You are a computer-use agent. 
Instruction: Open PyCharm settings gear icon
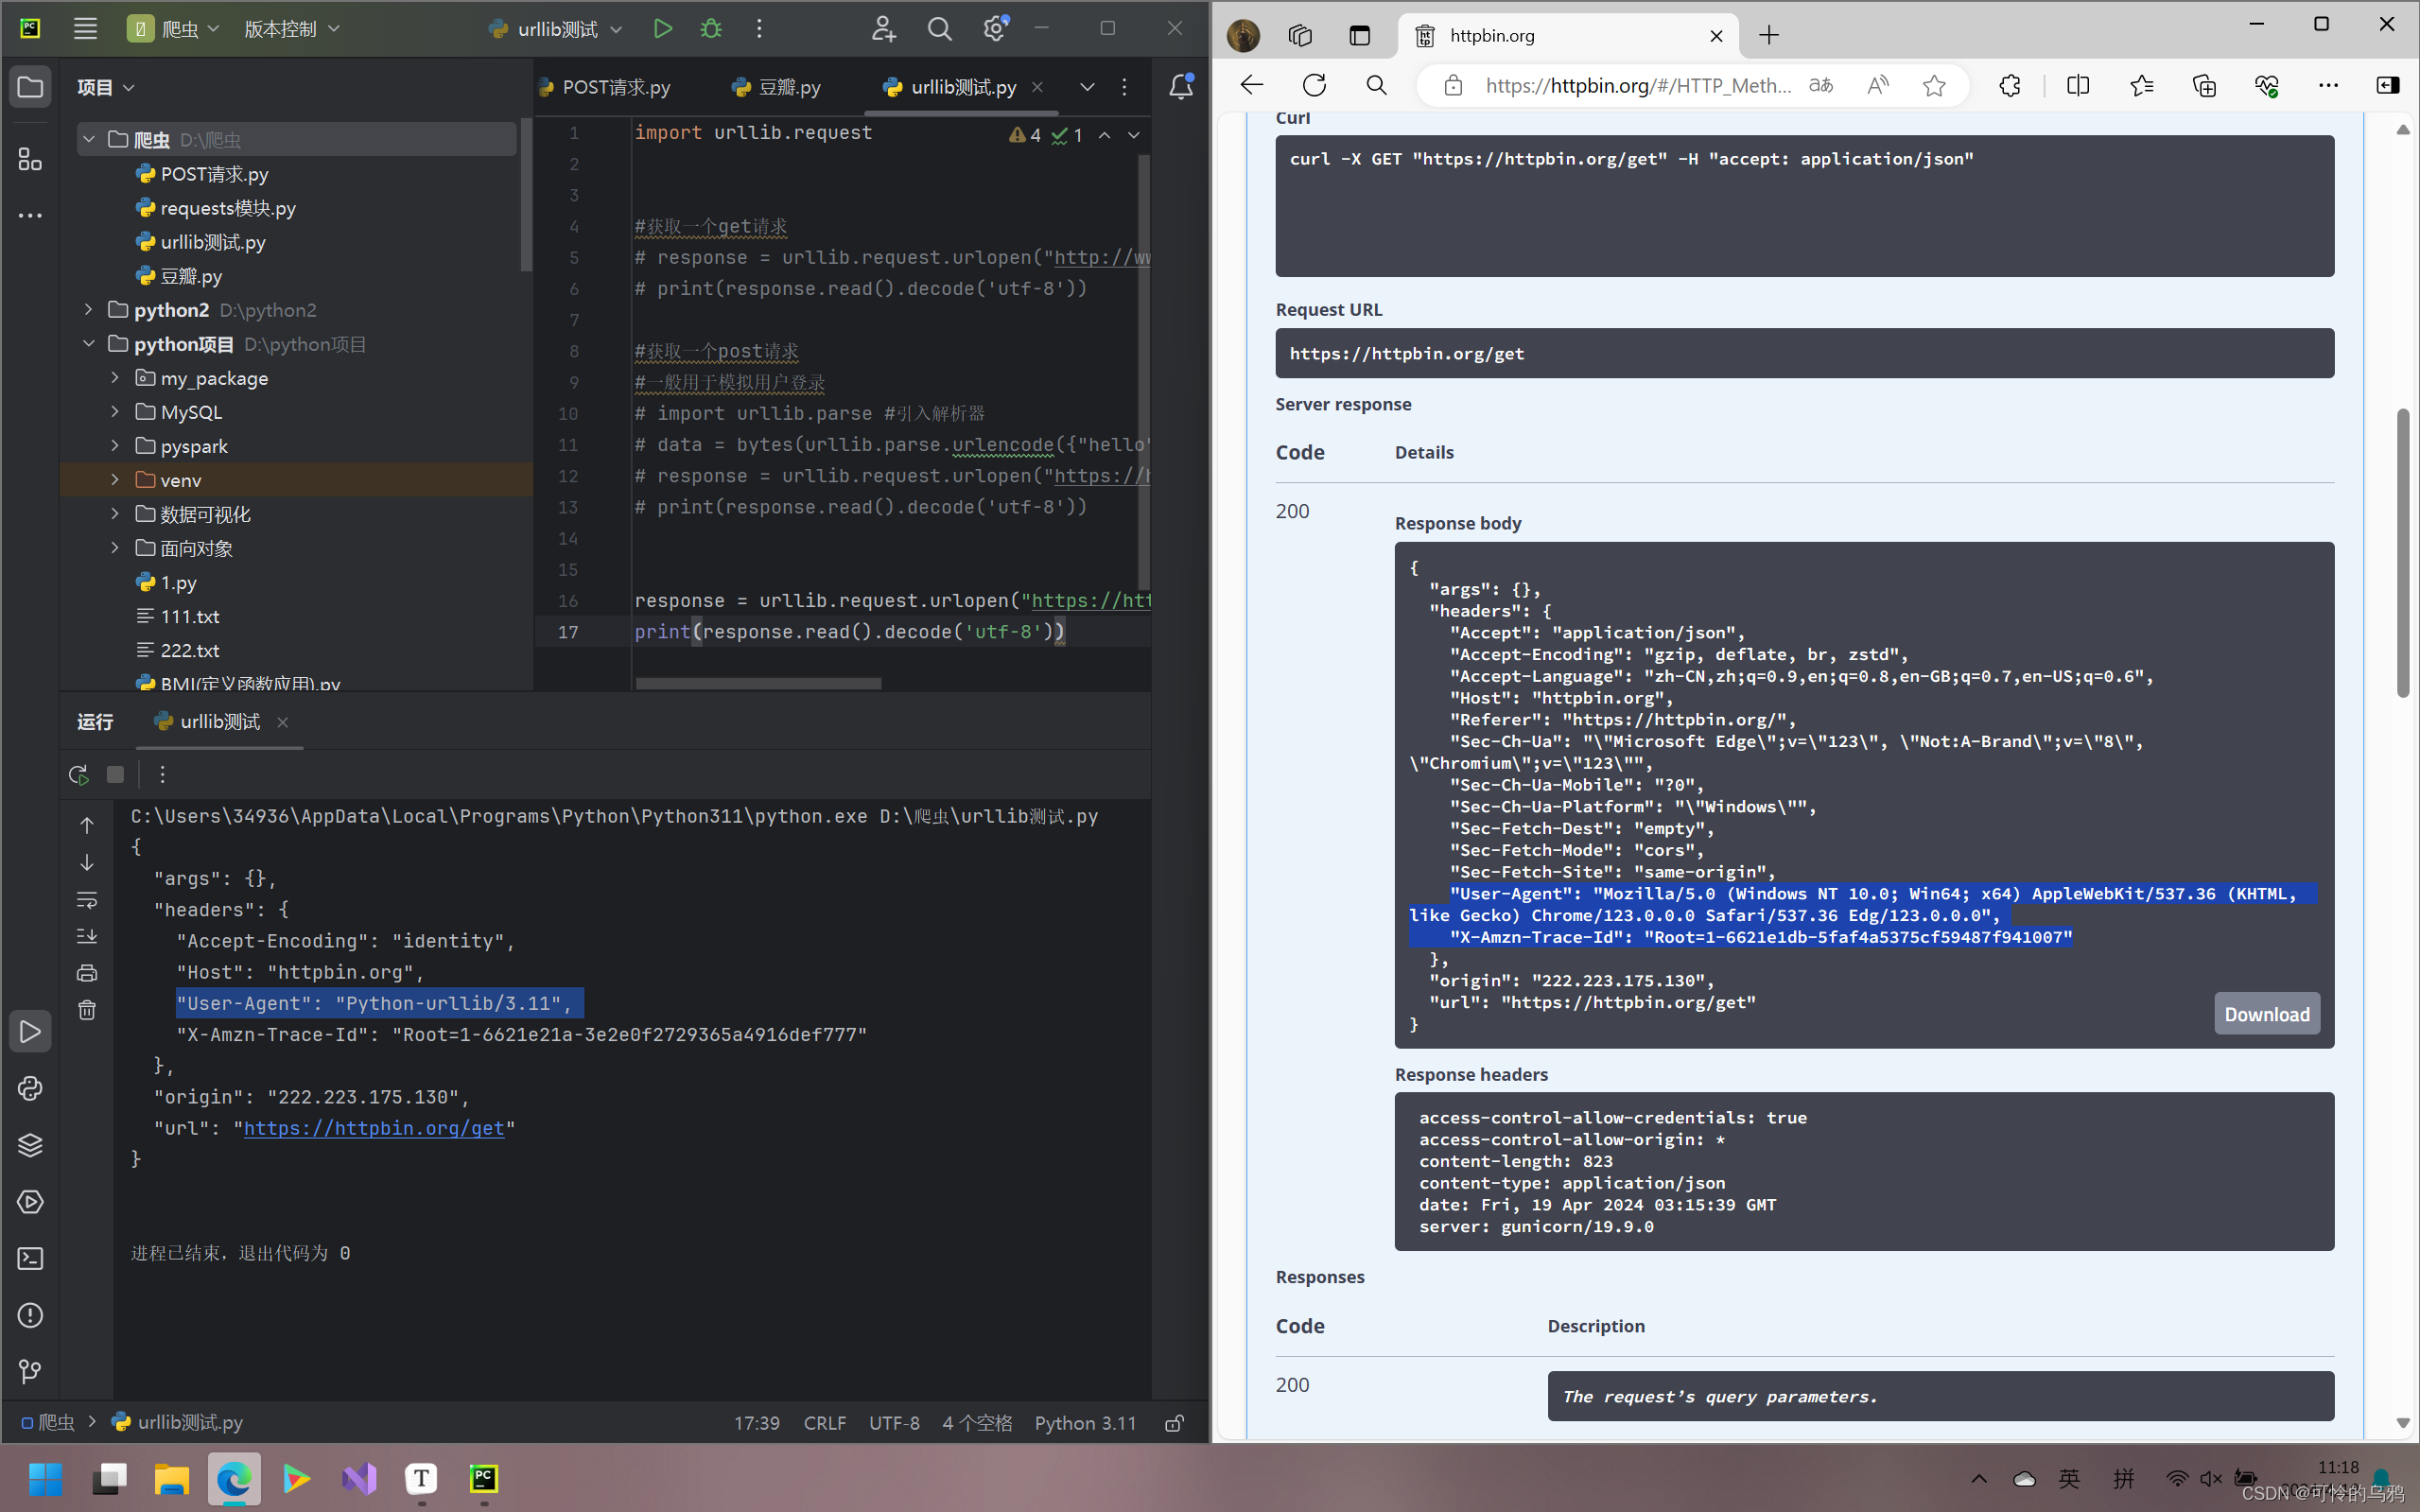[x=995, y=29]
